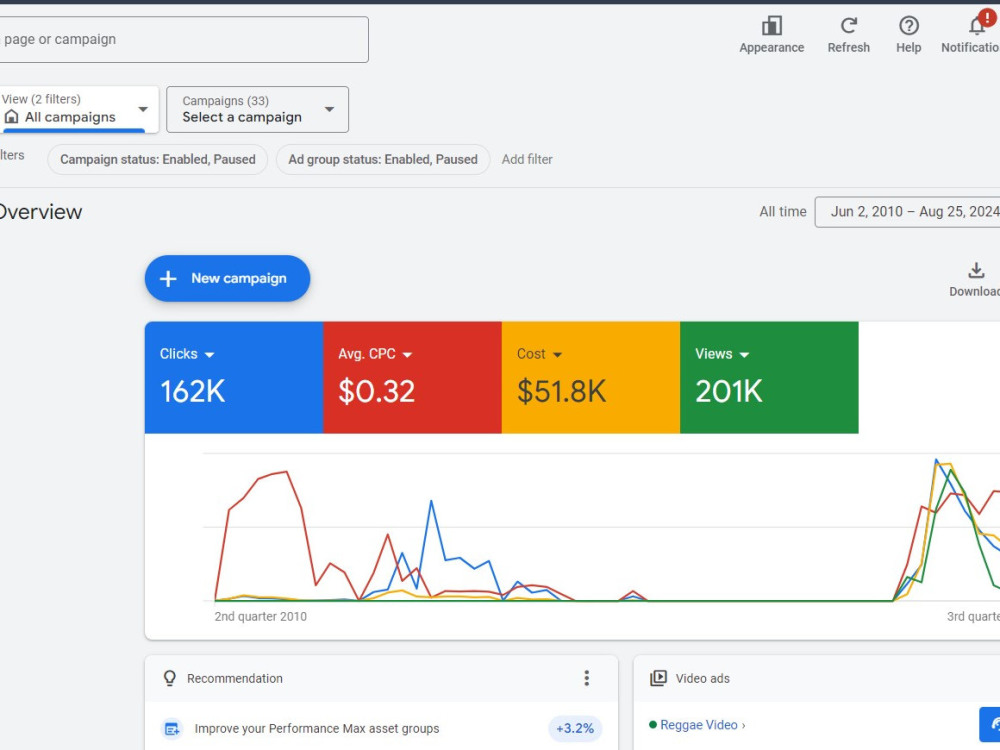Viewport: 1000px width, 750px height.
Task: Open the Recommendation three-dot menu
Action: (587, 678)
